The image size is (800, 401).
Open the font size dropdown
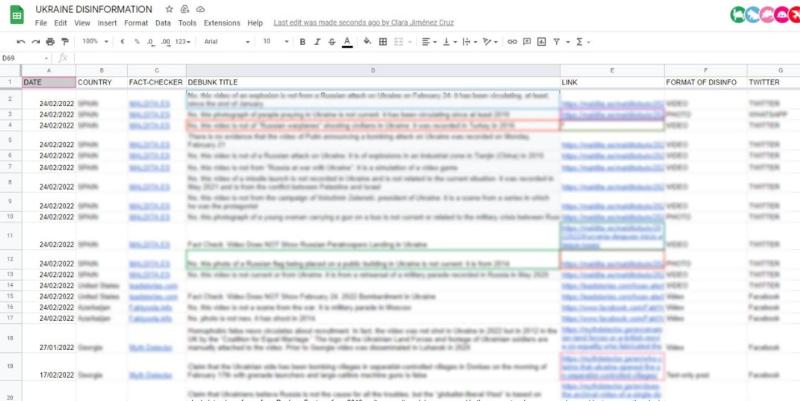[x=274, y=41]
